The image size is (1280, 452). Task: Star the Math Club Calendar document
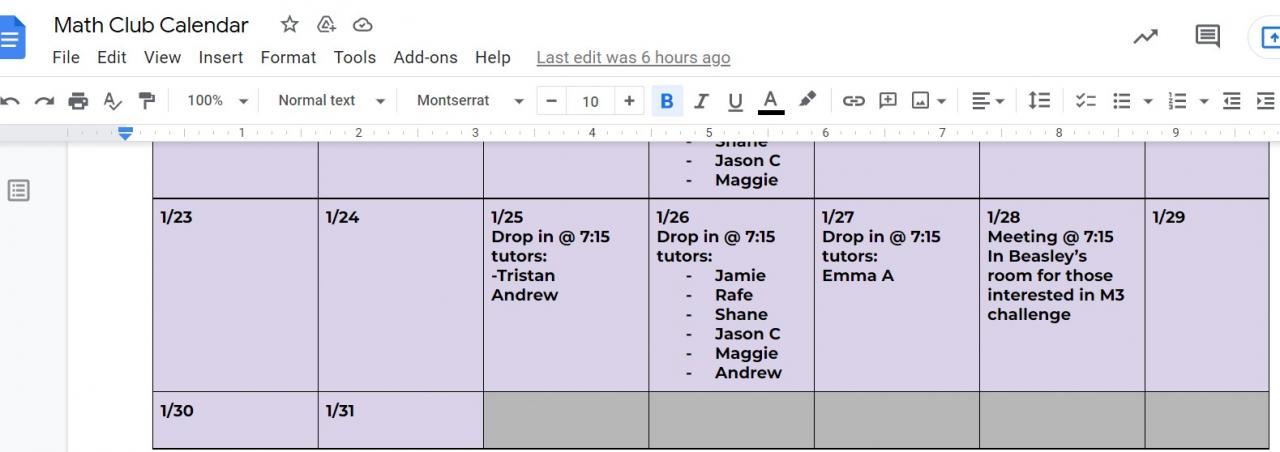click(289, 25)
